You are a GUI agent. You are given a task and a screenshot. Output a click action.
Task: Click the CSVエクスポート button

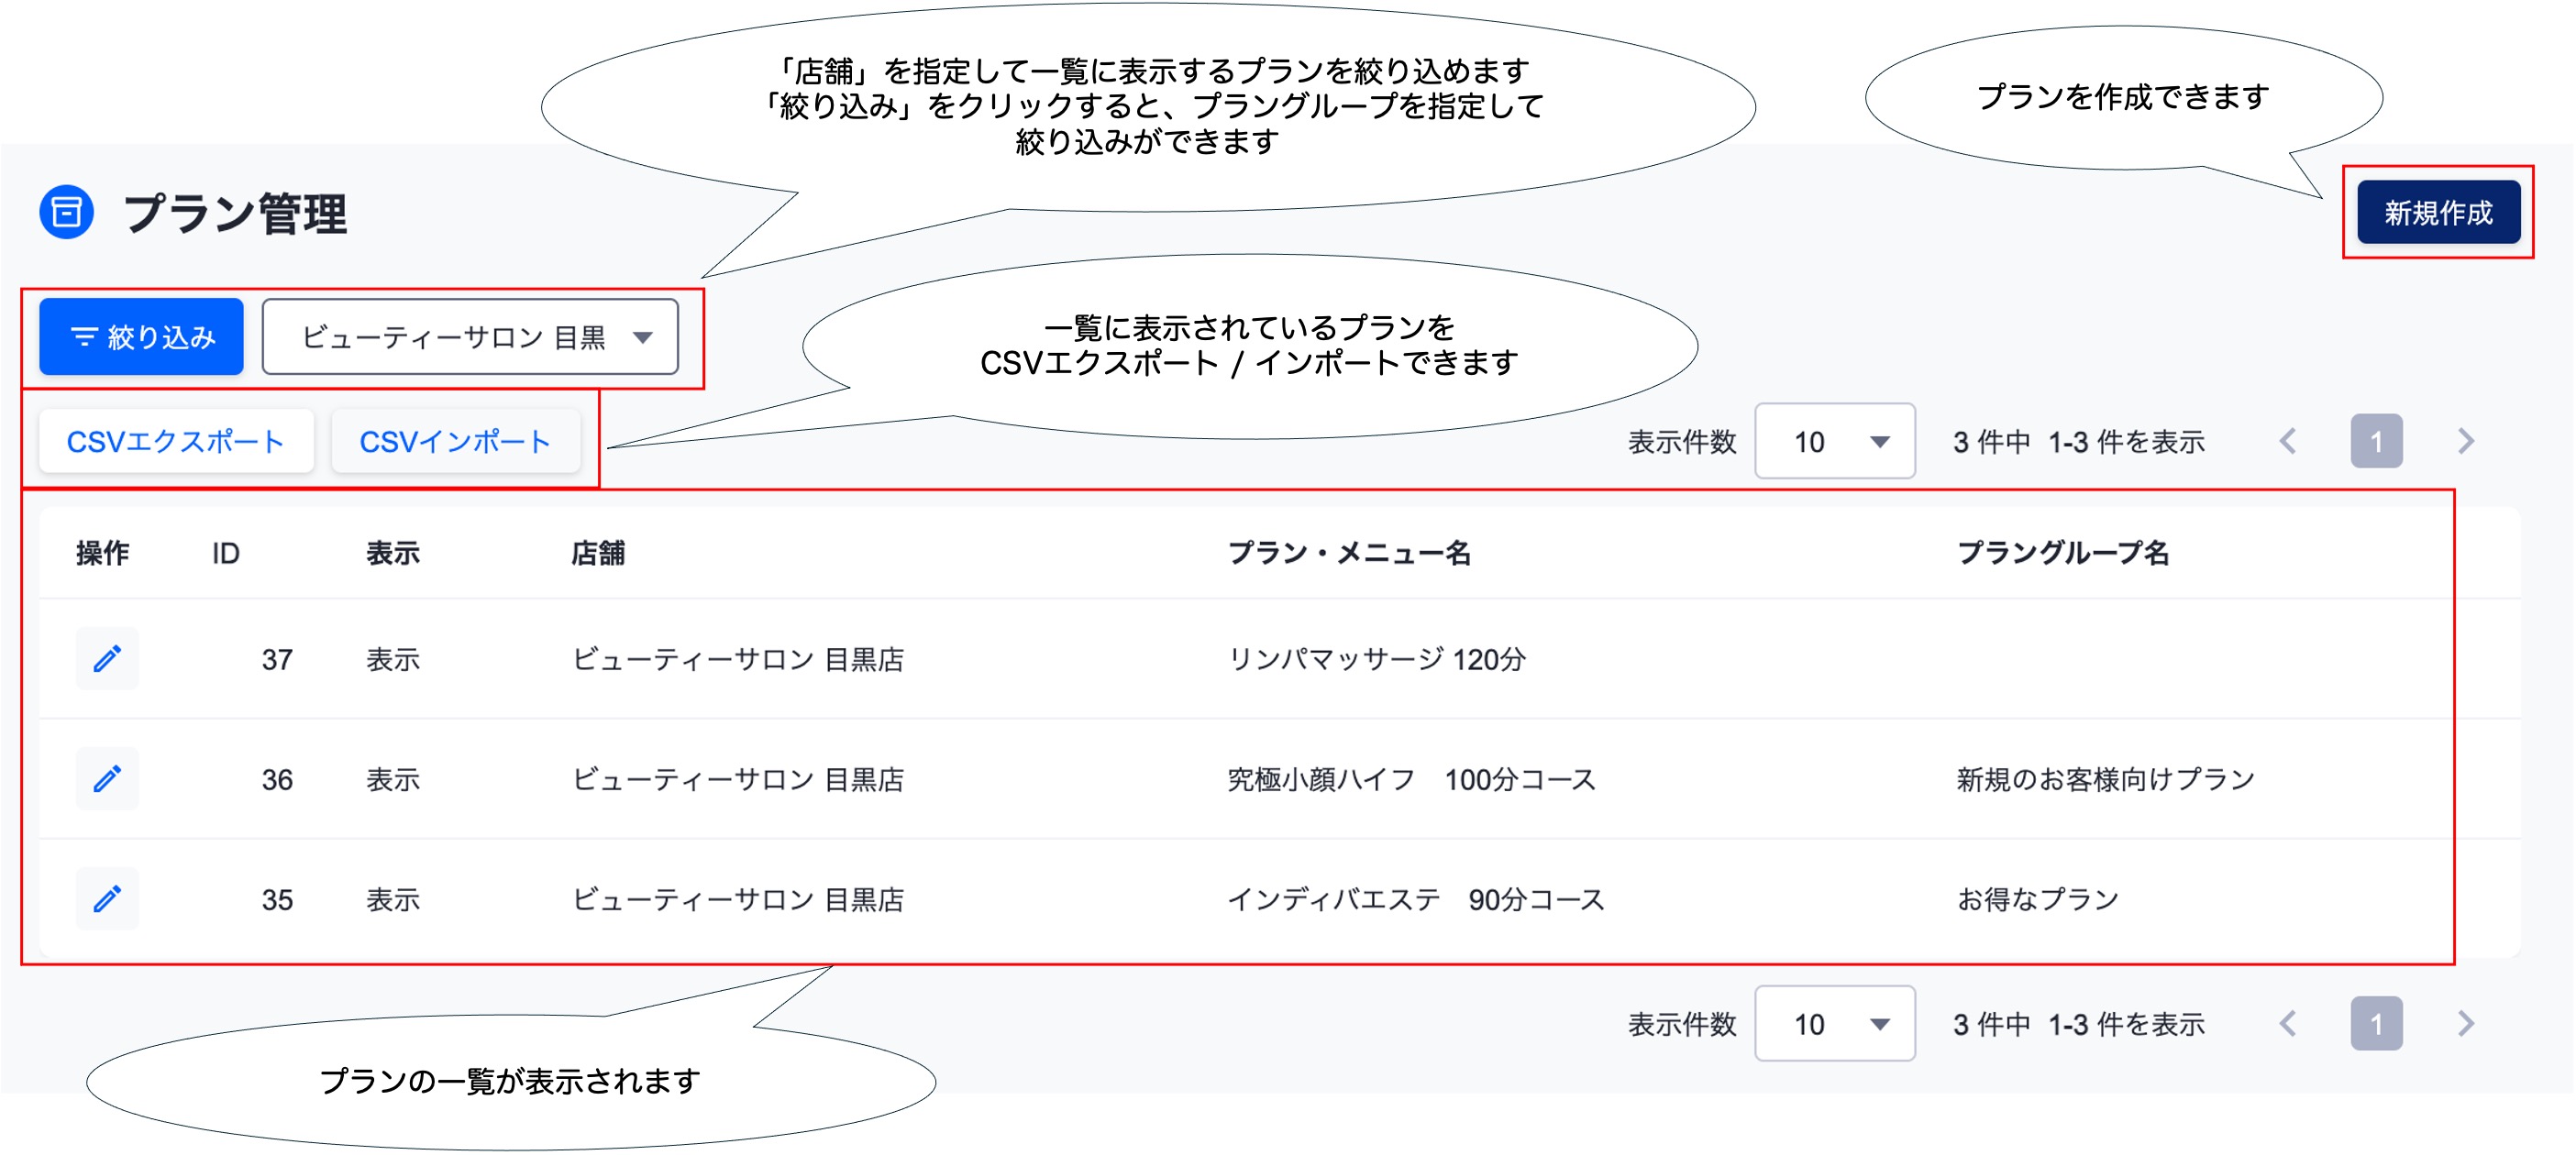[x=175, y=441]
